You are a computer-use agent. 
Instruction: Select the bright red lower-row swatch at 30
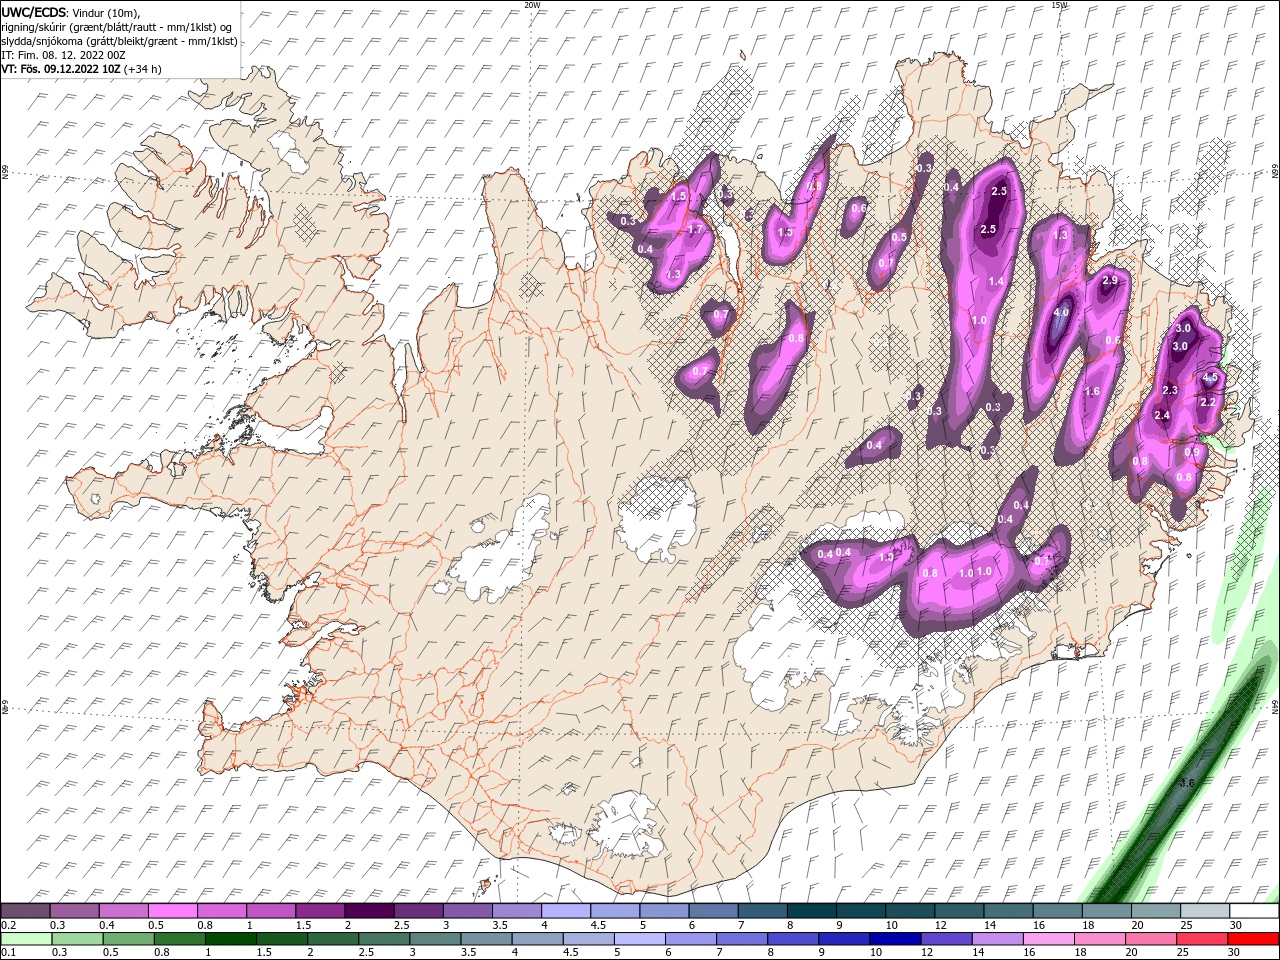click(x=1253, y=939)
